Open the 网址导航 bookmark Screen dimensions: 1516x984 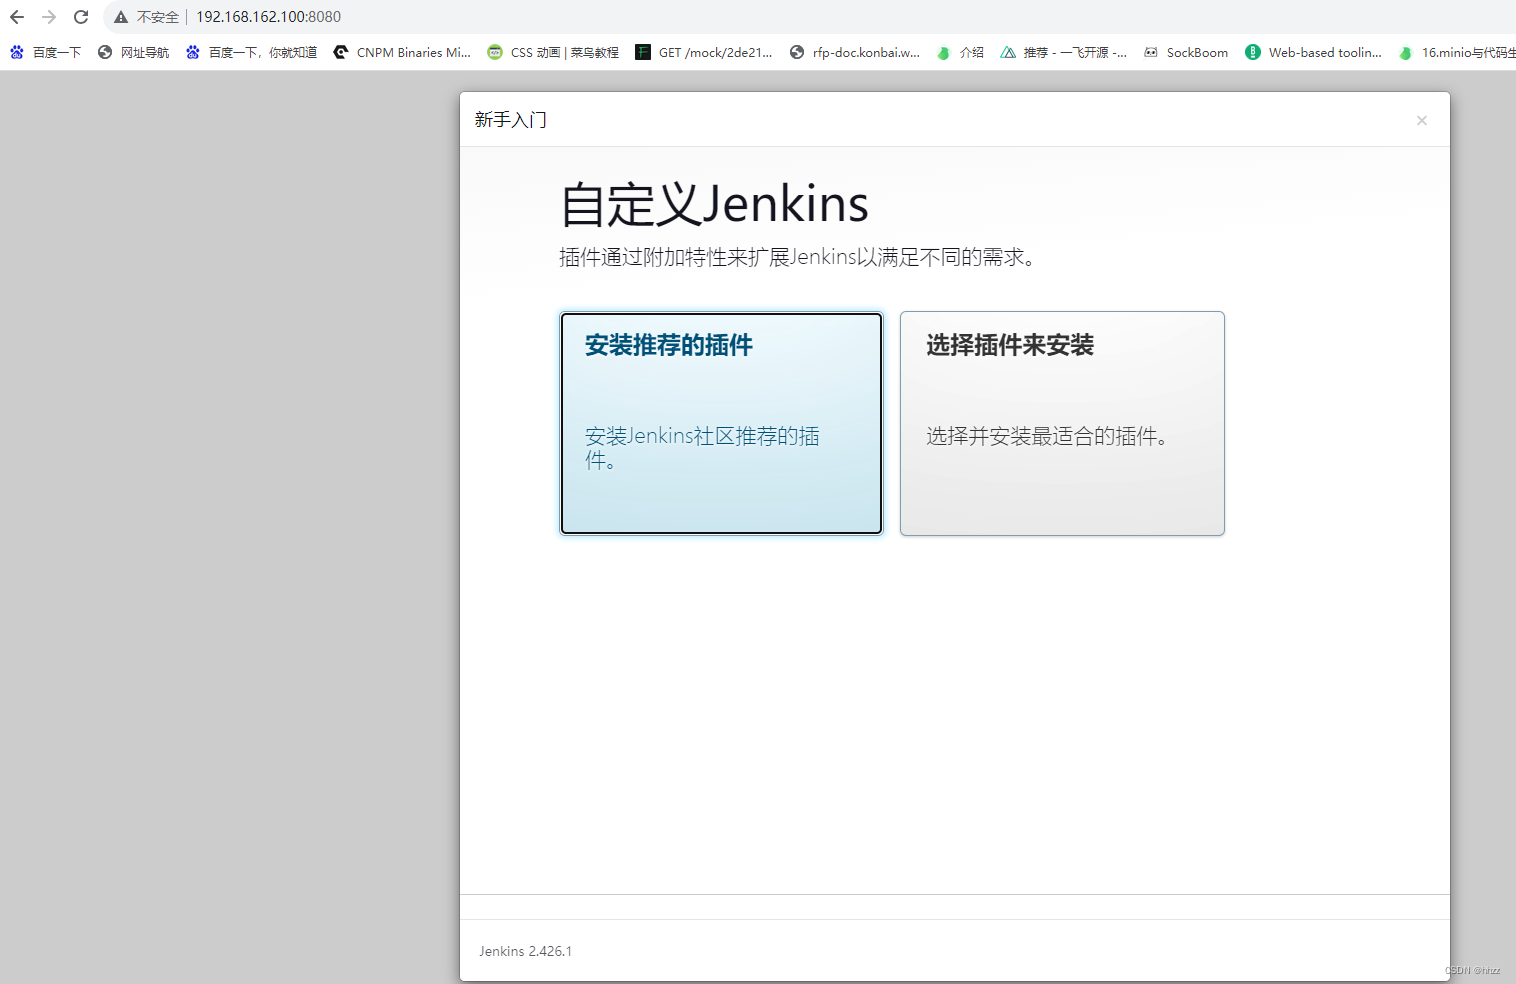coord(133,52)
